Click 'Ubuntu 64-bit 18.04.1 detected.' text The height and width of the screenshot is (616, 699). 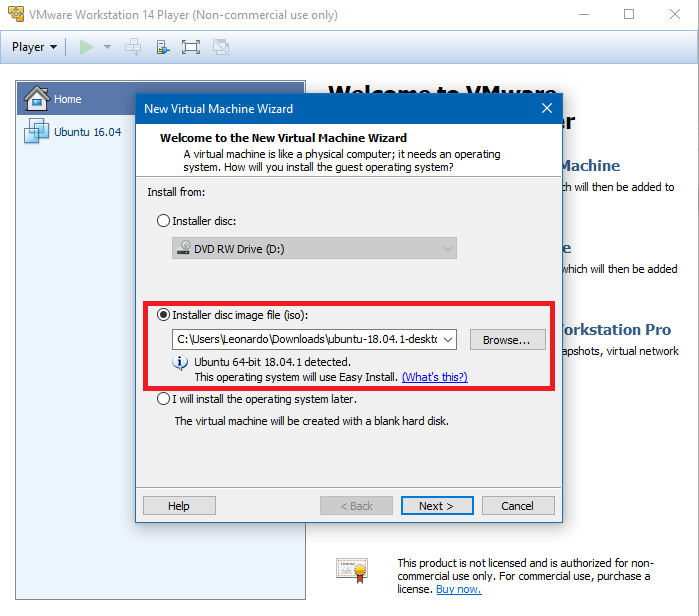tap(272, 362)
